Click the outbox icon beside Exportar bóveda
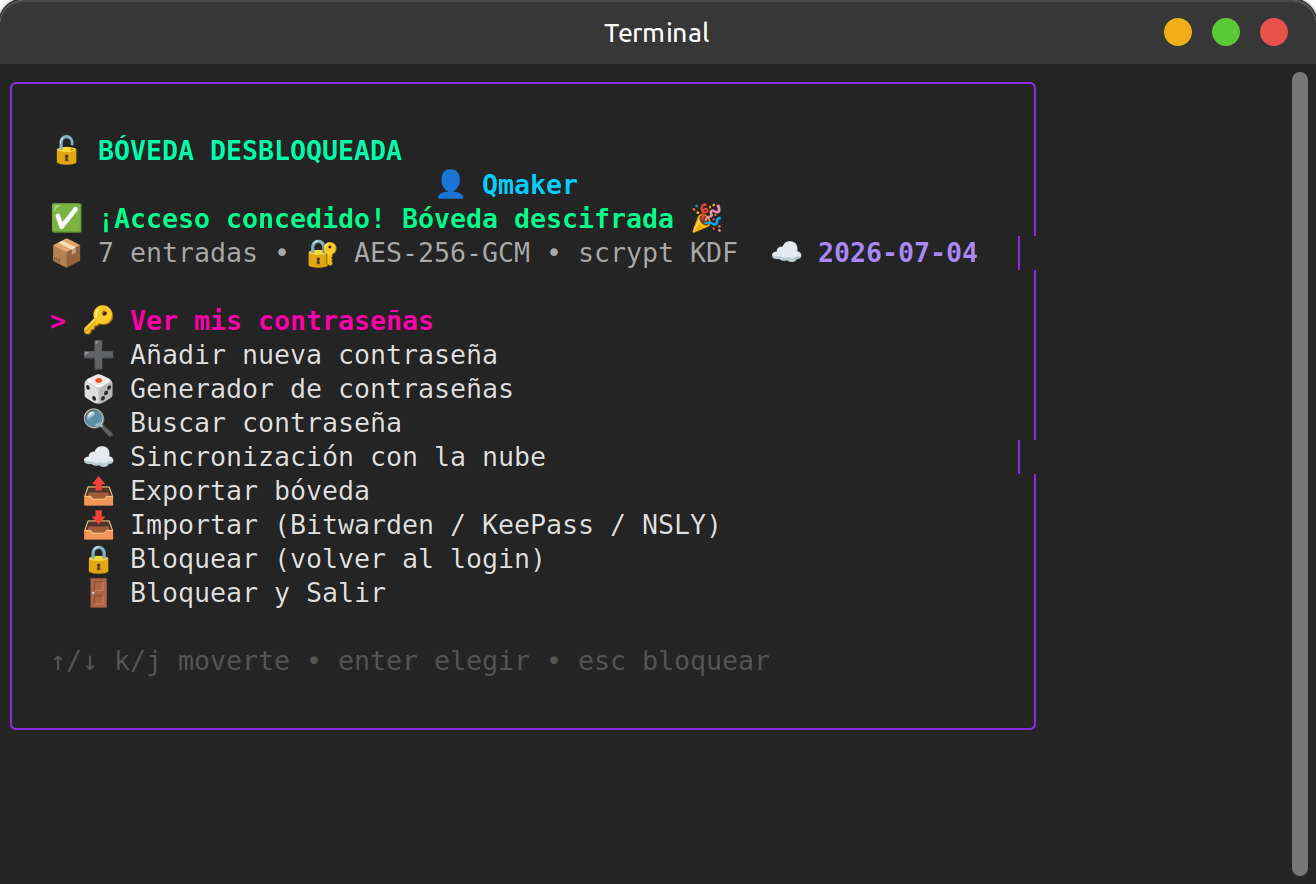This screenshot has height=884, width=1316. [x=98, y=491]
